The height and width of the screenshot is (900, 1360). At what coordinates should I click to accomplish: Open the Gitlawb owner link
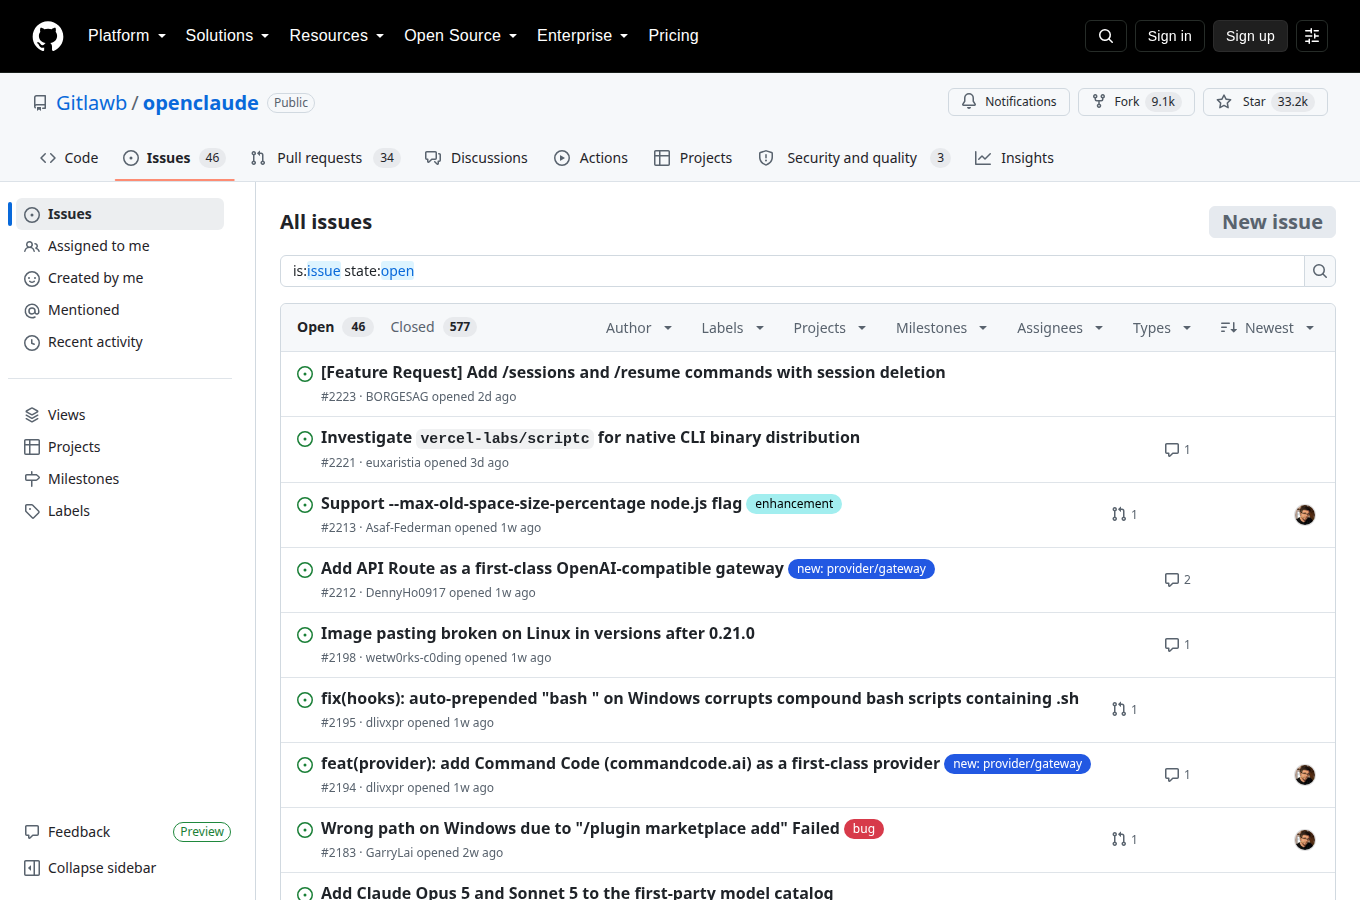91,103
